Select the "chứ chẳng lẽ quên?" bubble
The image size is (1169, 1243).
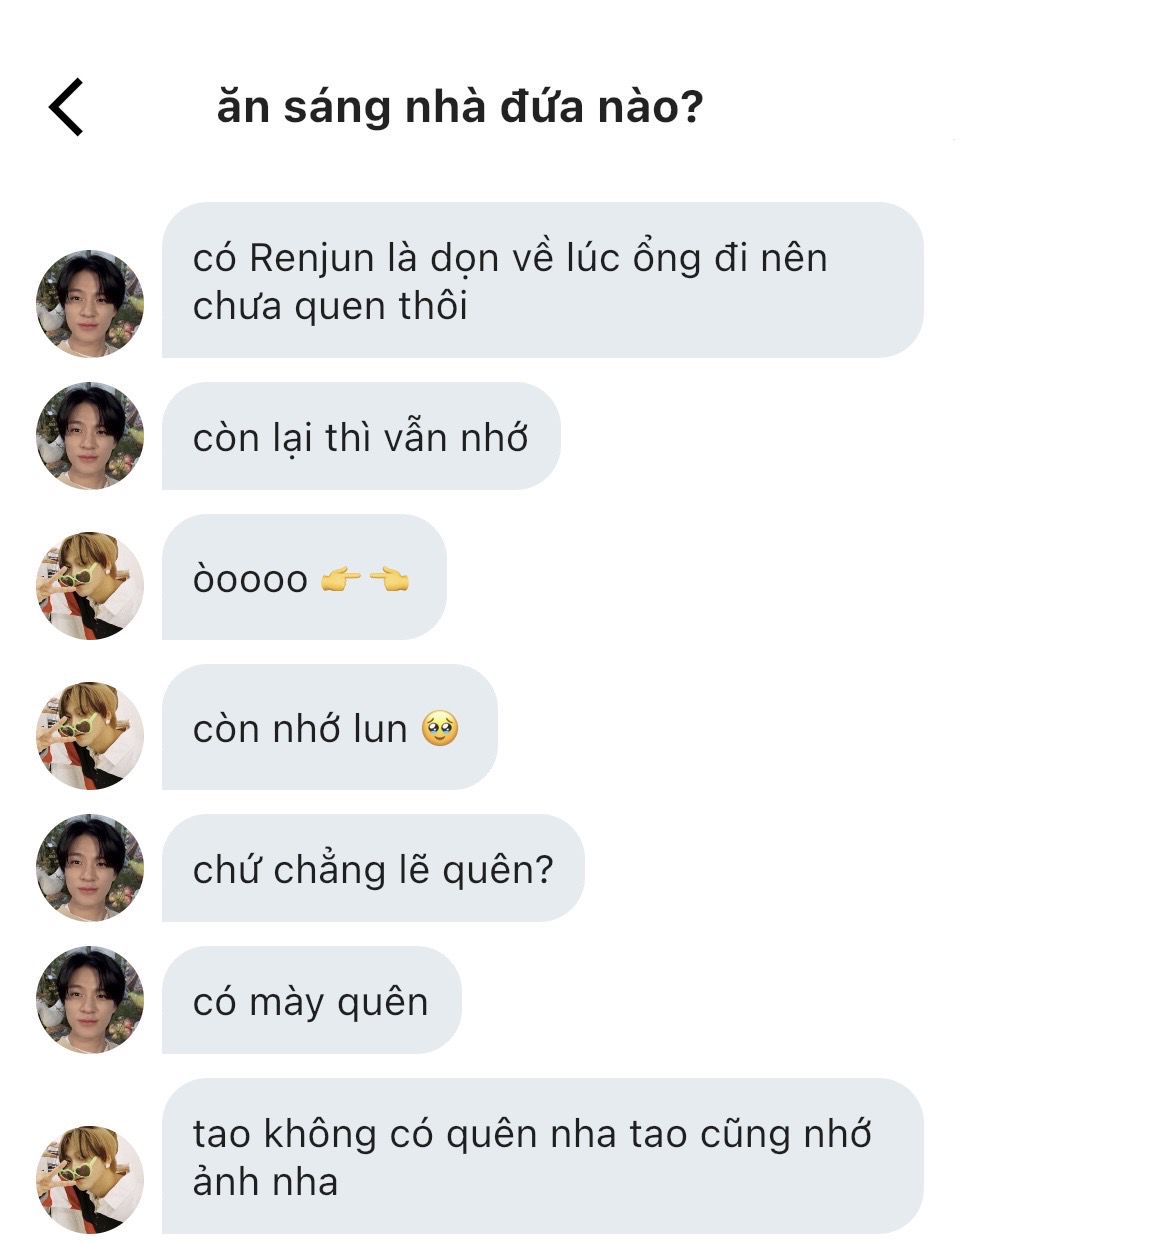pos(372,869)
